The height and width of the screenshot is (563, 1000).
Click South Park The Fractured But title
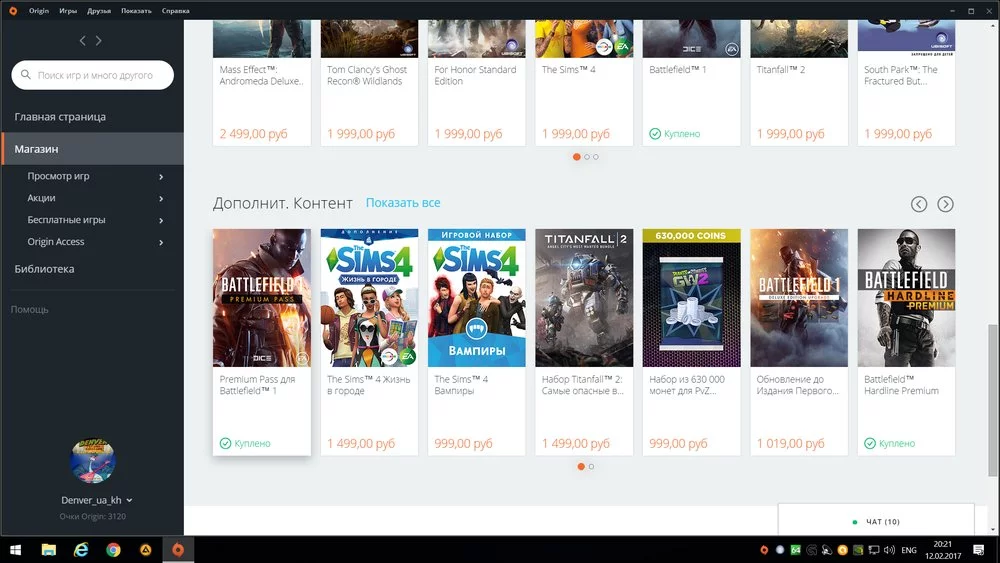(901, 75)
